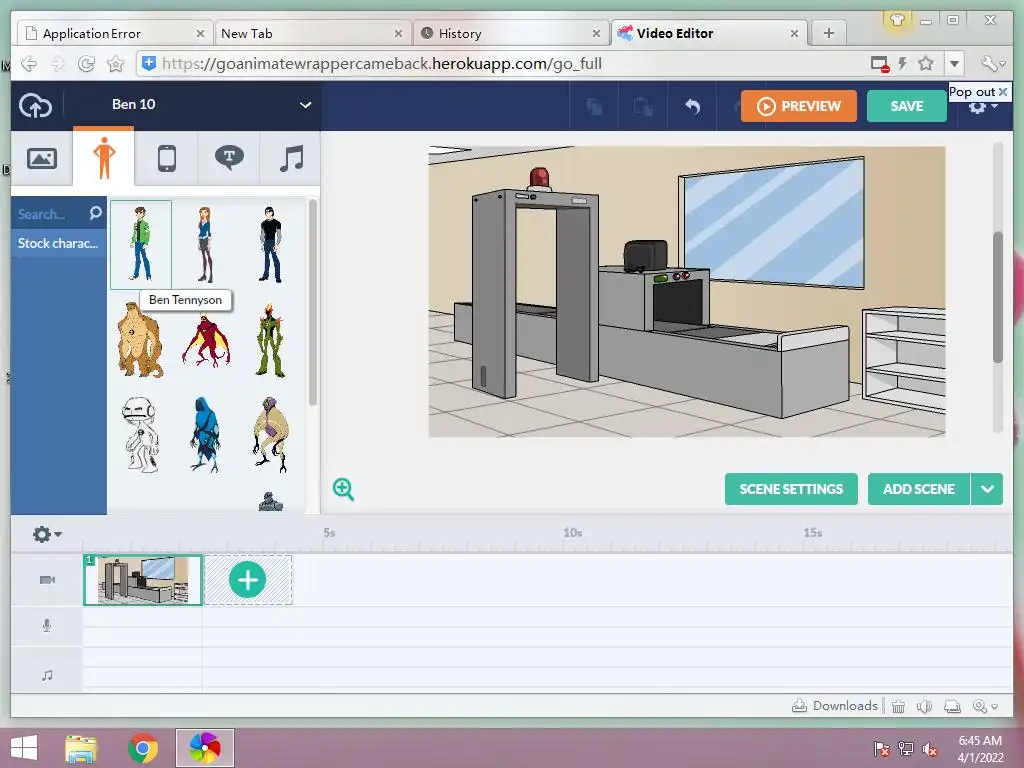Open the Windows Start menu
Image resolution: width=1024 pixels, height=768 pixels.
(x=24, y=748)
